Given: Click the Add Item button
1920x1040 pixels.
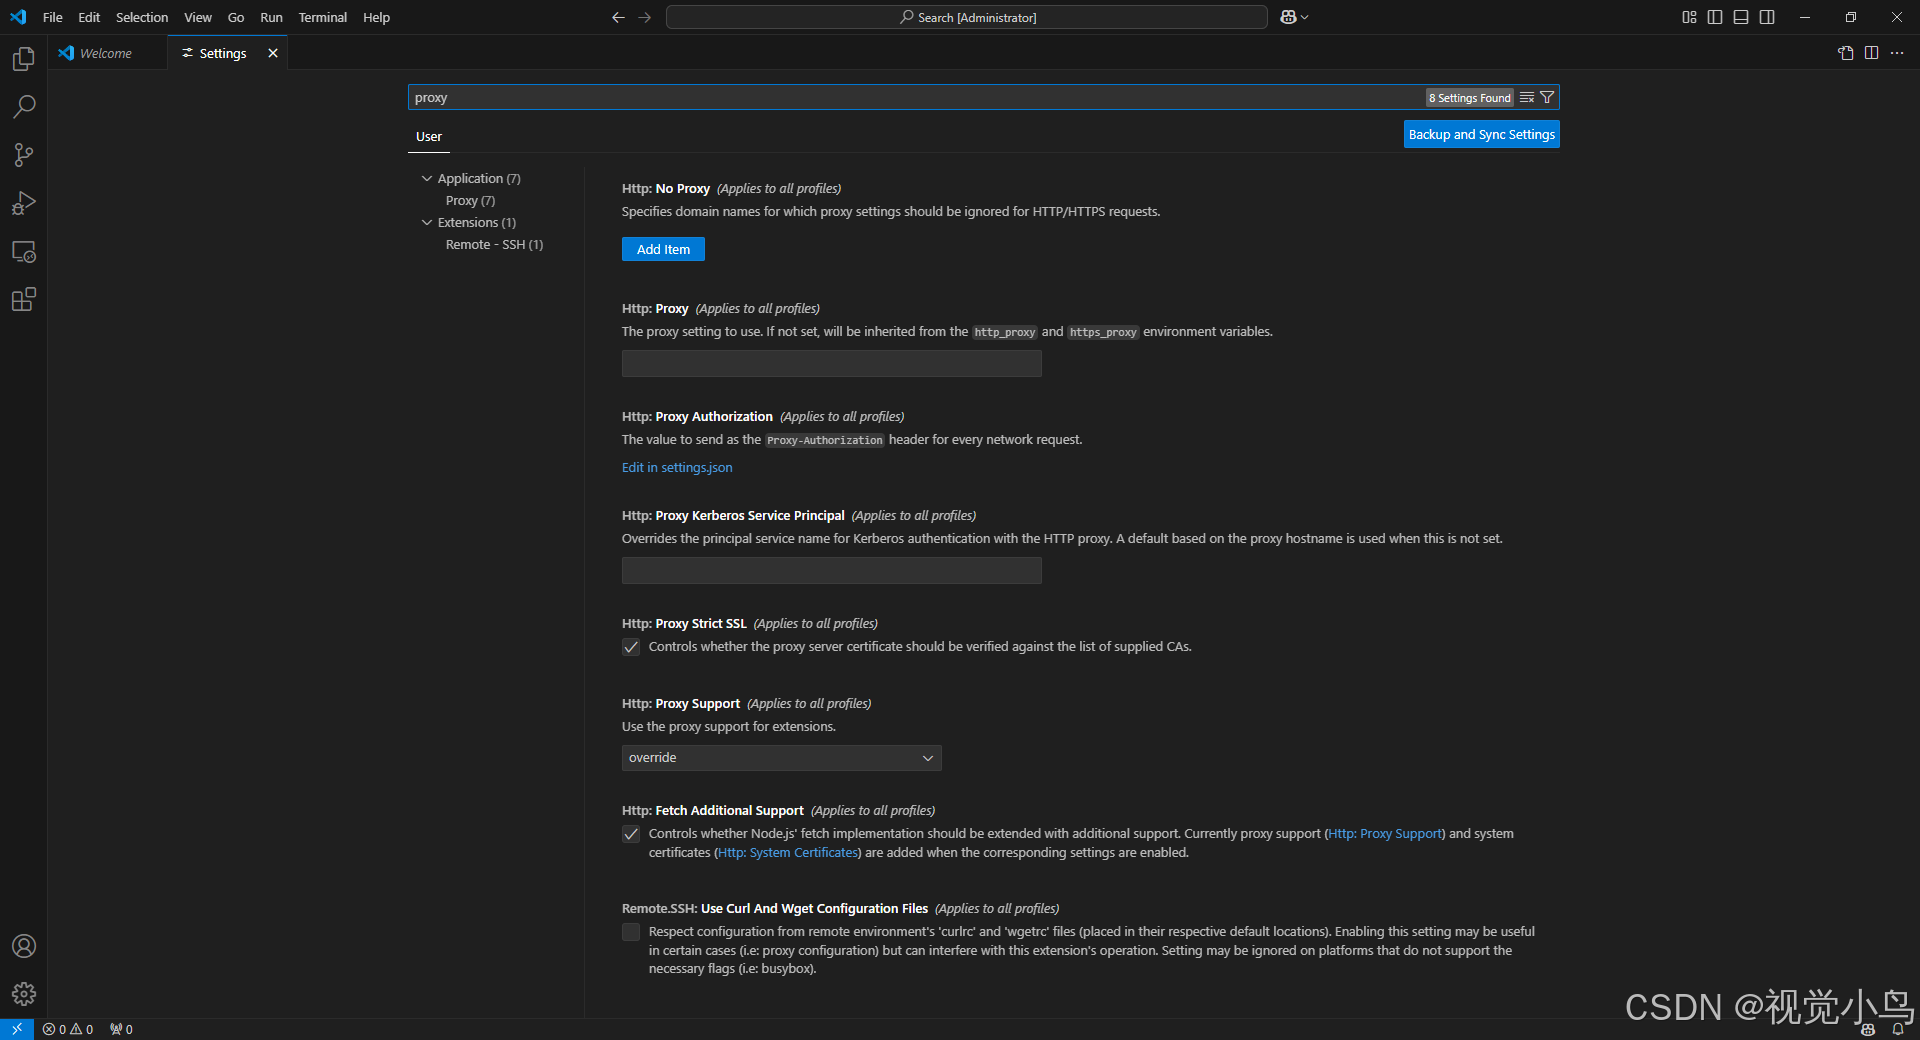Looking at the screenshot, I should (x=663, y=249).
